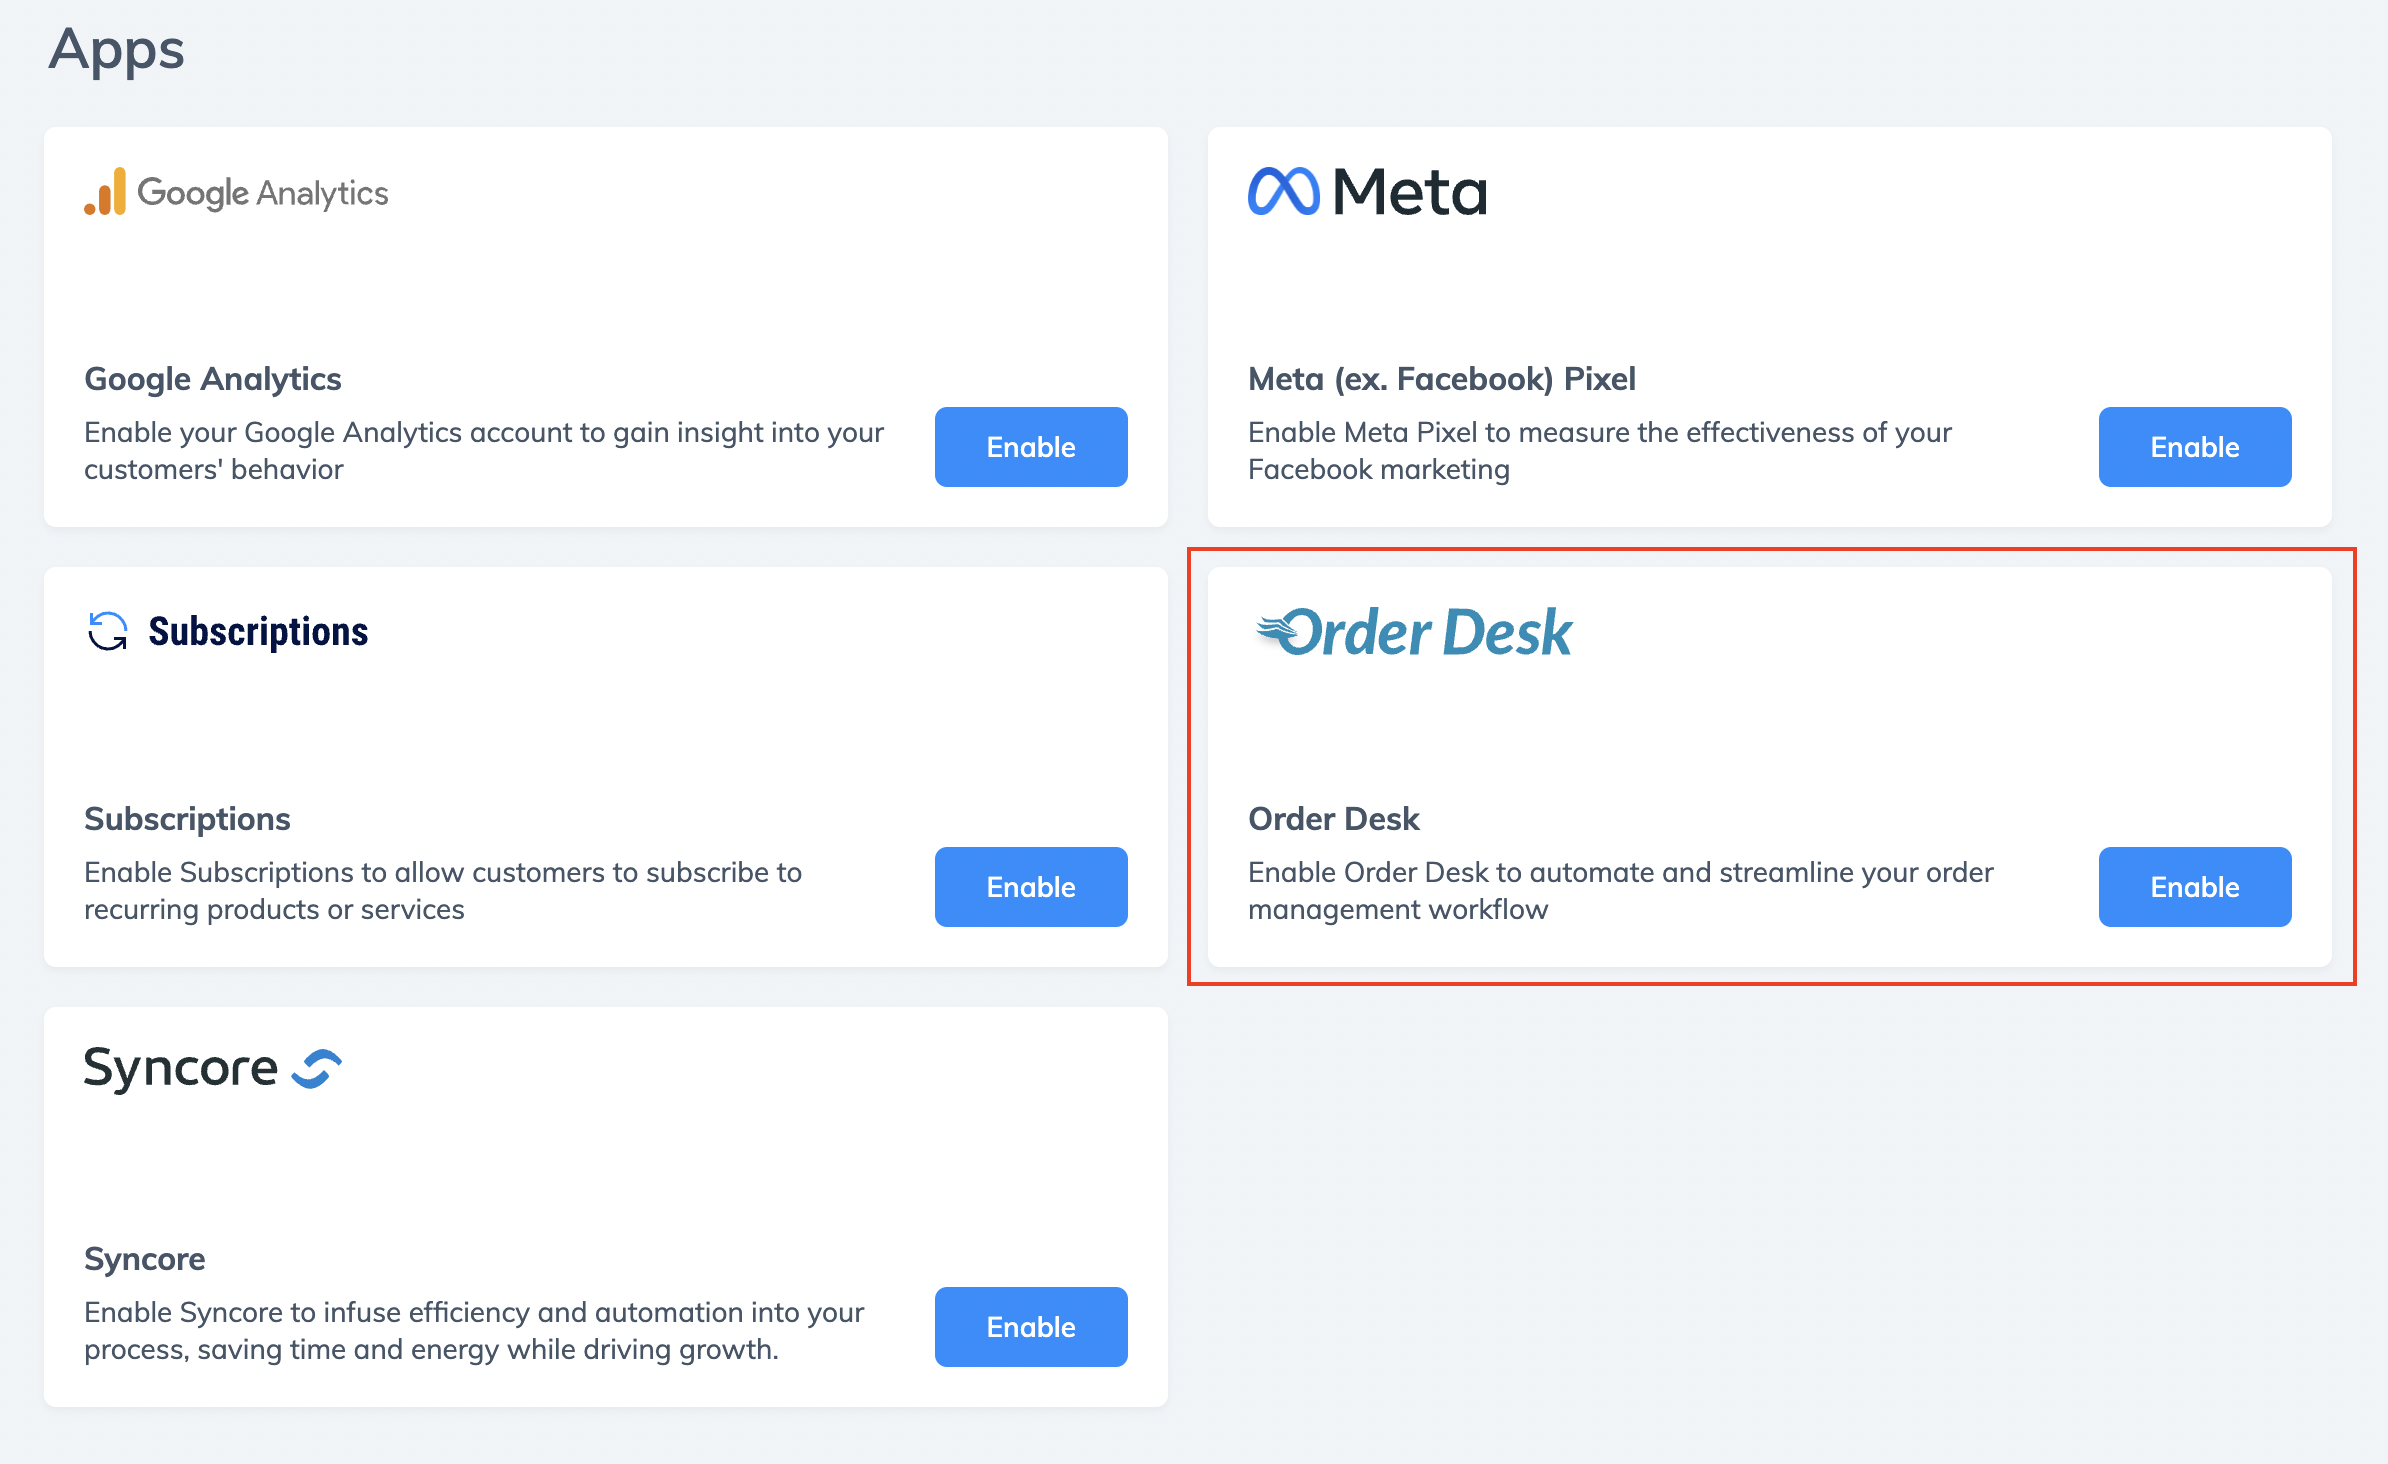
Task: Click the Order Desk logo
Action: (x=1414, y=632)
